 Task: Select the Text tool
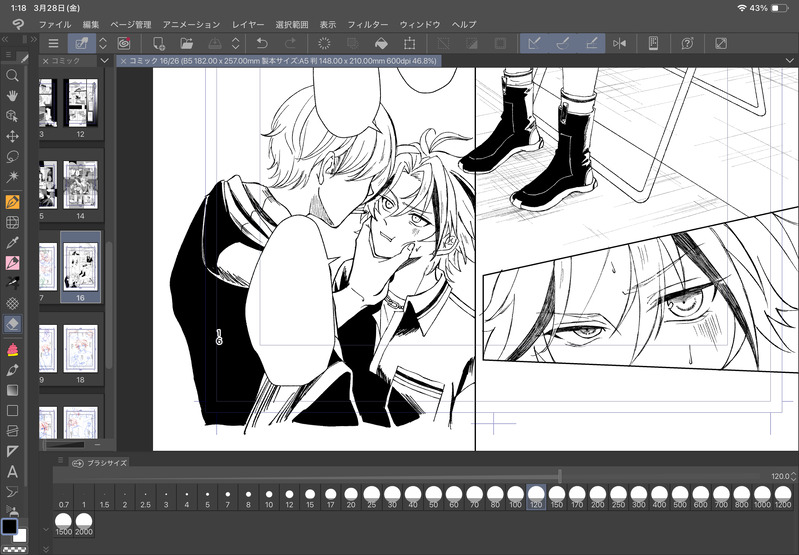click(x=12, y=472)
